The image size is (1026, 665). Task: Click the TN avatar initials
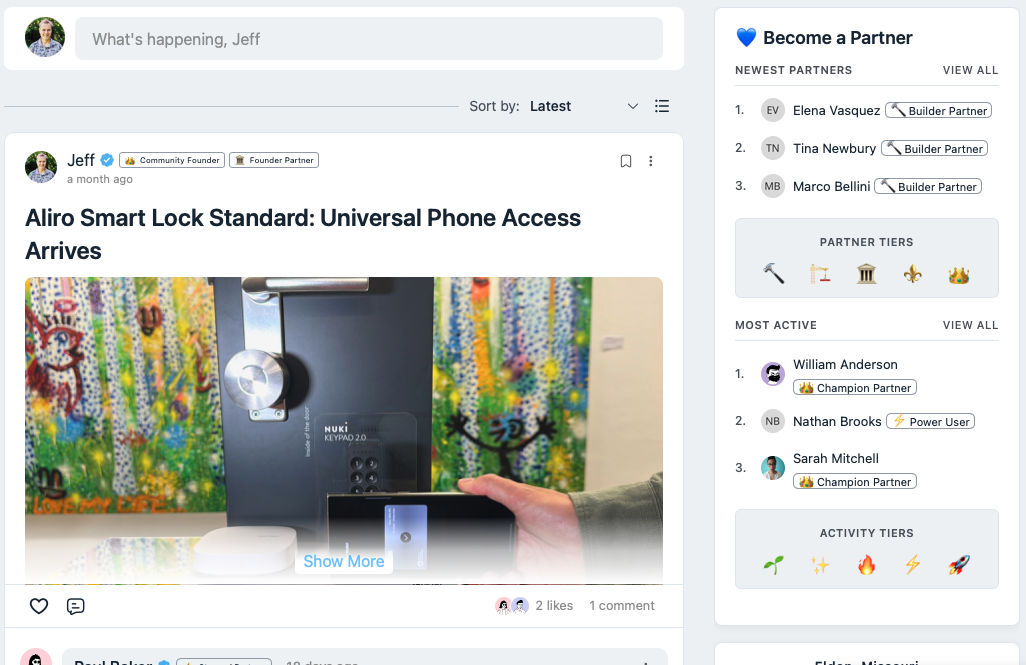point(773,148)
